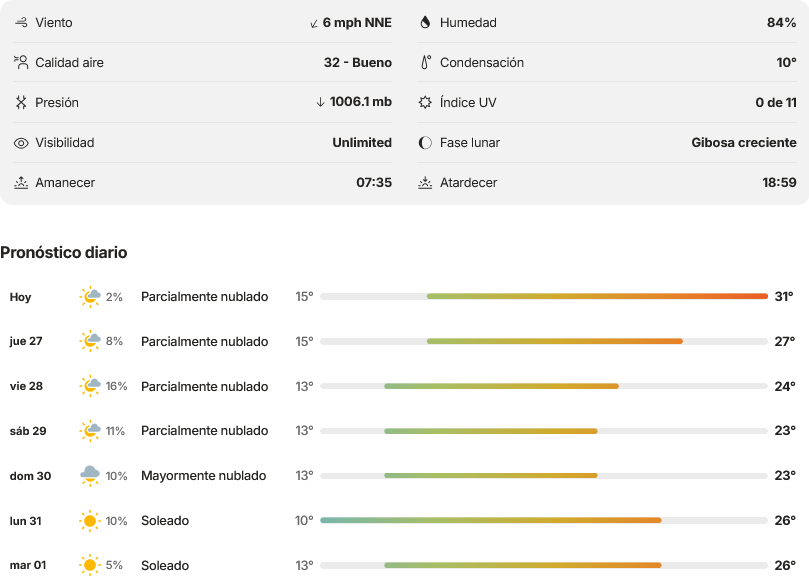Click the moon phase icon beside Fase lunar
Viewport: 809px width, 584px height.
425,142
